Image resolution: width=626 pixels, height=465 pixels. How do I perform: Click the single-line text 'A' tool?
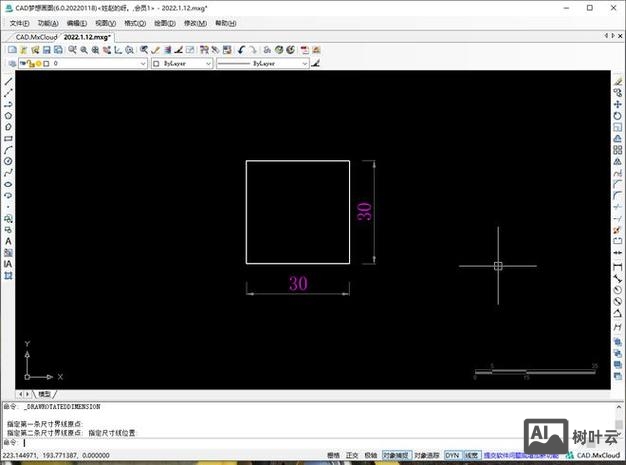point(8,241)
